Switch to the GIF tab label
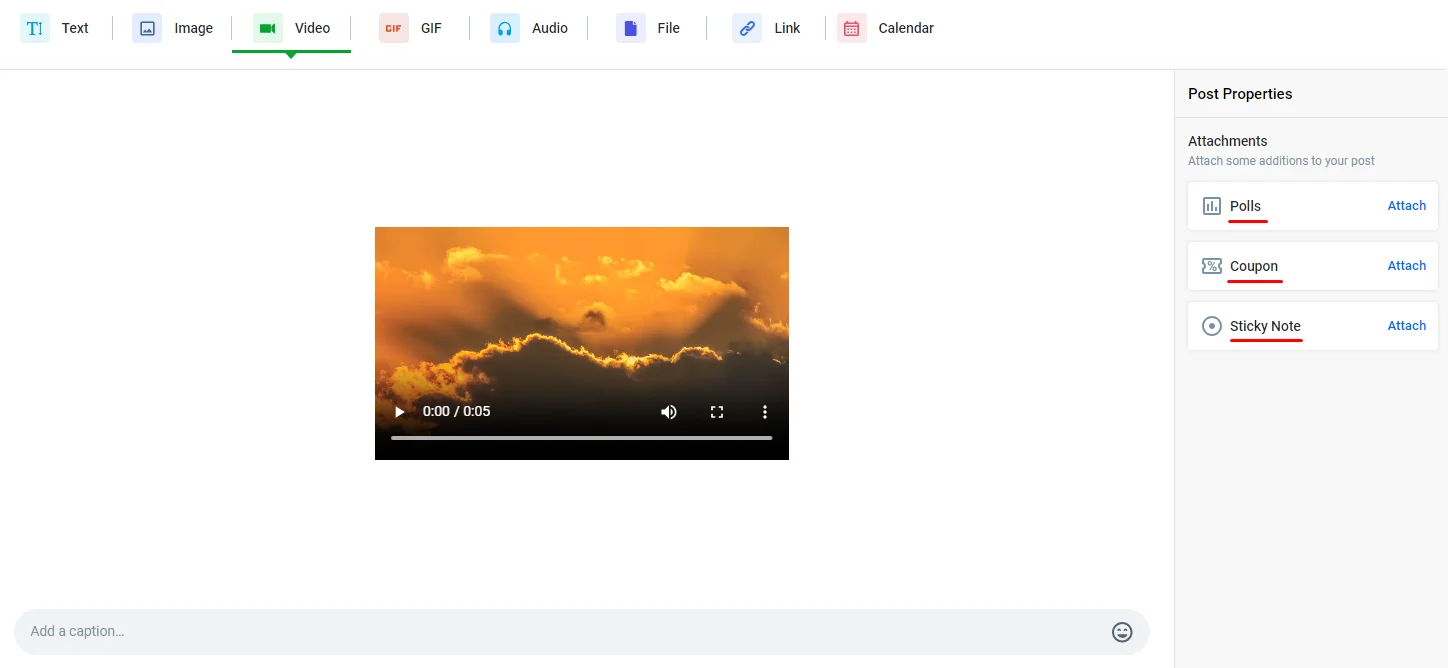Viewport: 1448px width, 668px height. [431, 28]
